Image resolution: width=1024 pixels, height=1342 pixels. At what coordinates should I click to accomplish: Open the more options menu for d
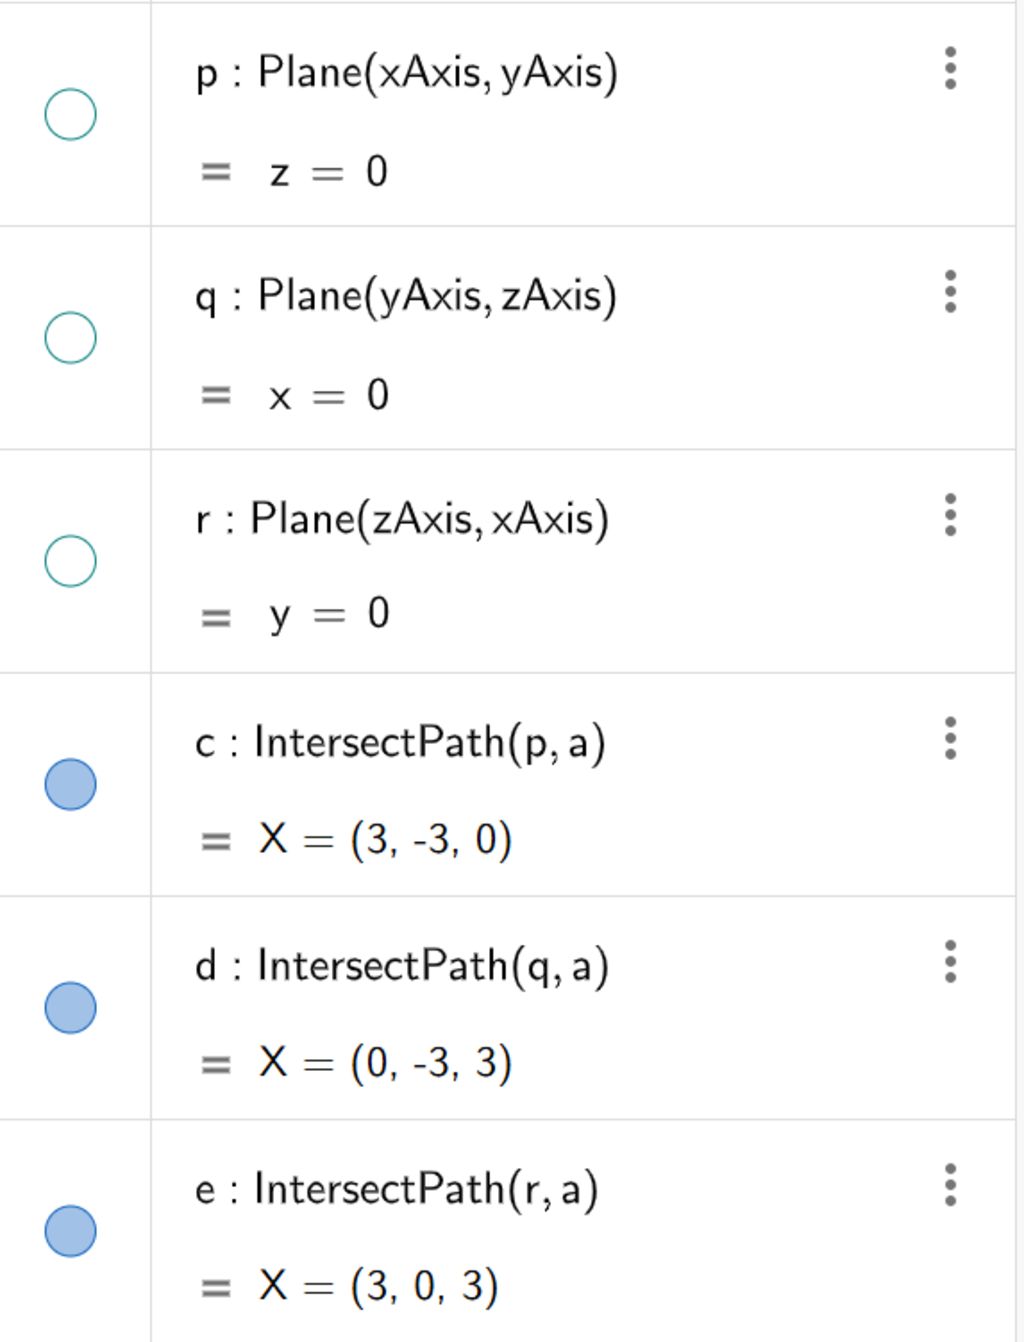coord(950,961)
